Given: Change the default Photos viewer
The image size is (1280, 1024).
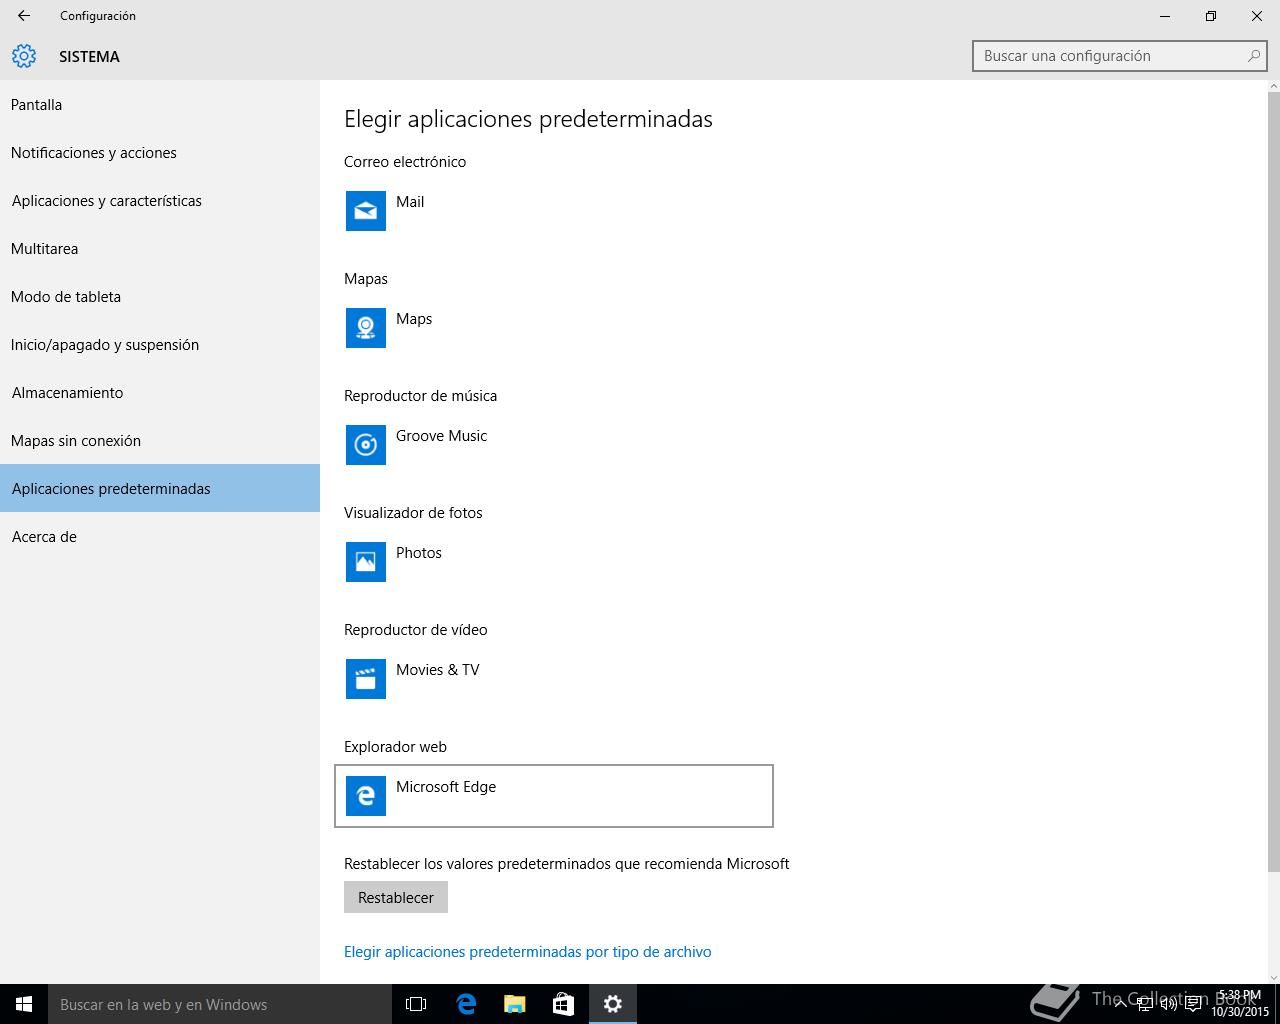Looking at the screenshot, I should pyautogui.click(x=554, y=562).
